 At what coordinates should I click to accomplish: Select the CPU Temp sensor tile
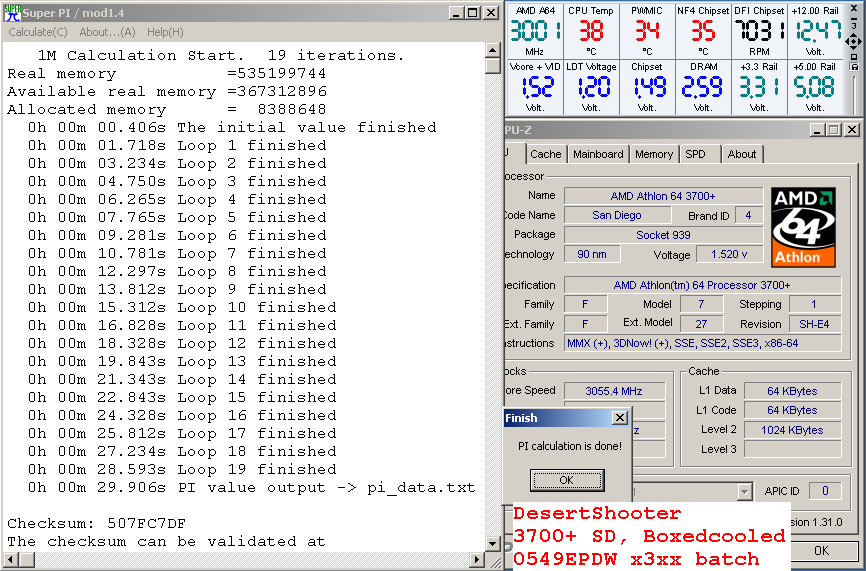pyautogui.click(x=591, y=30)
